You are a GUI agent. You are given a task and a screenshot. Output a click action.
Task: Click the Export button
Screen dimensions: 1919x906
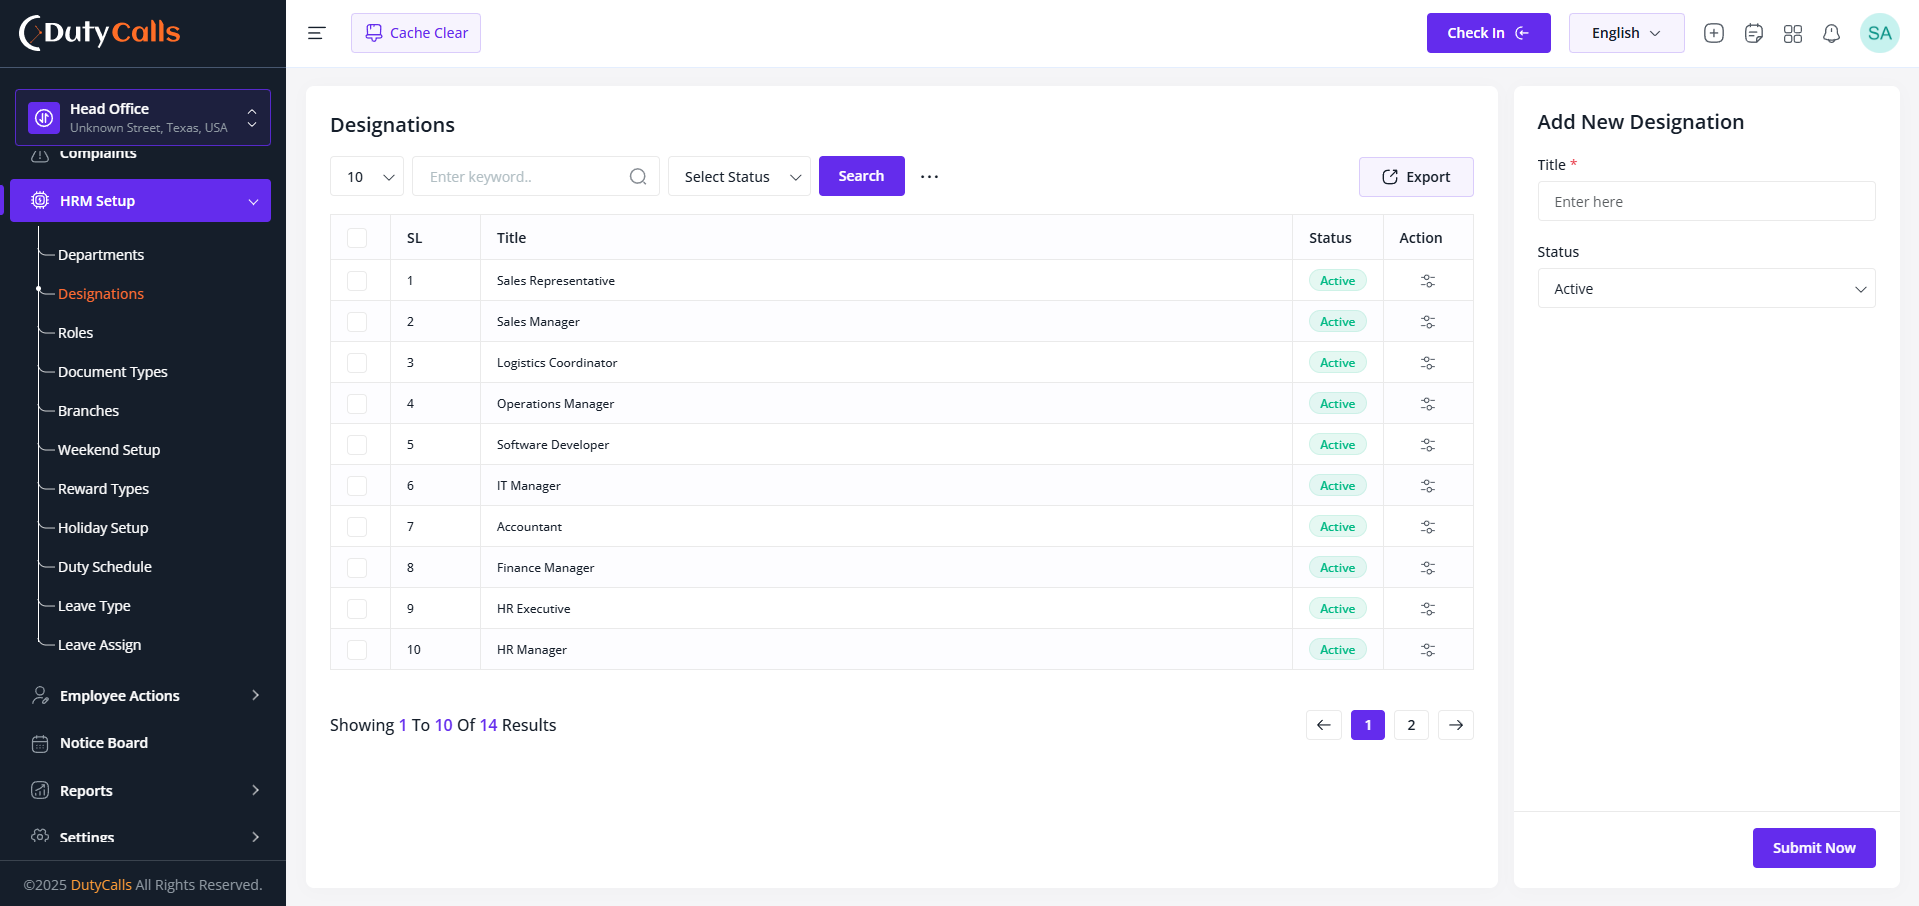coord(1415,177)
